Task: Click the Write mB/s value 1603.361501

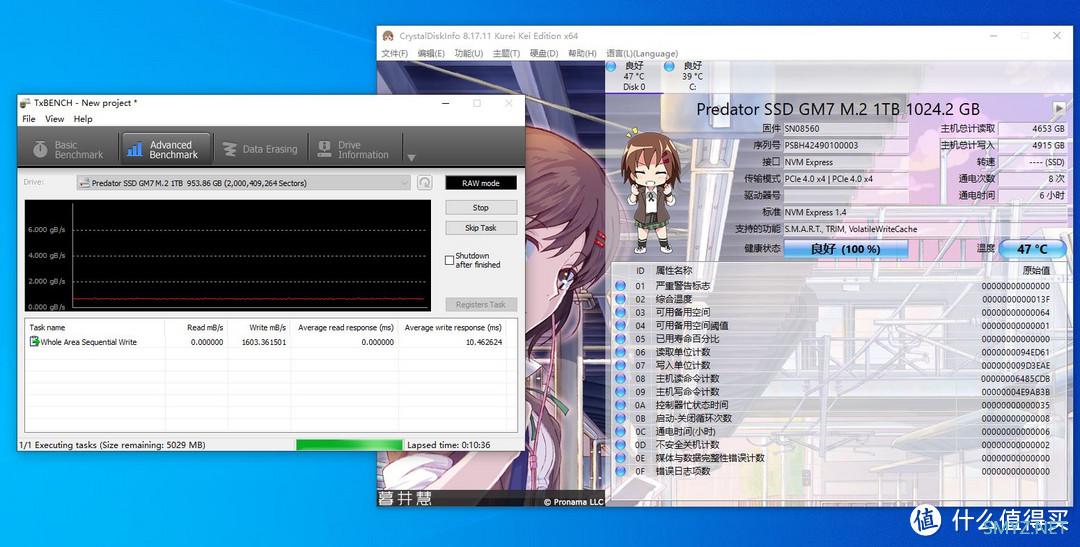Action: coord(264,342)
